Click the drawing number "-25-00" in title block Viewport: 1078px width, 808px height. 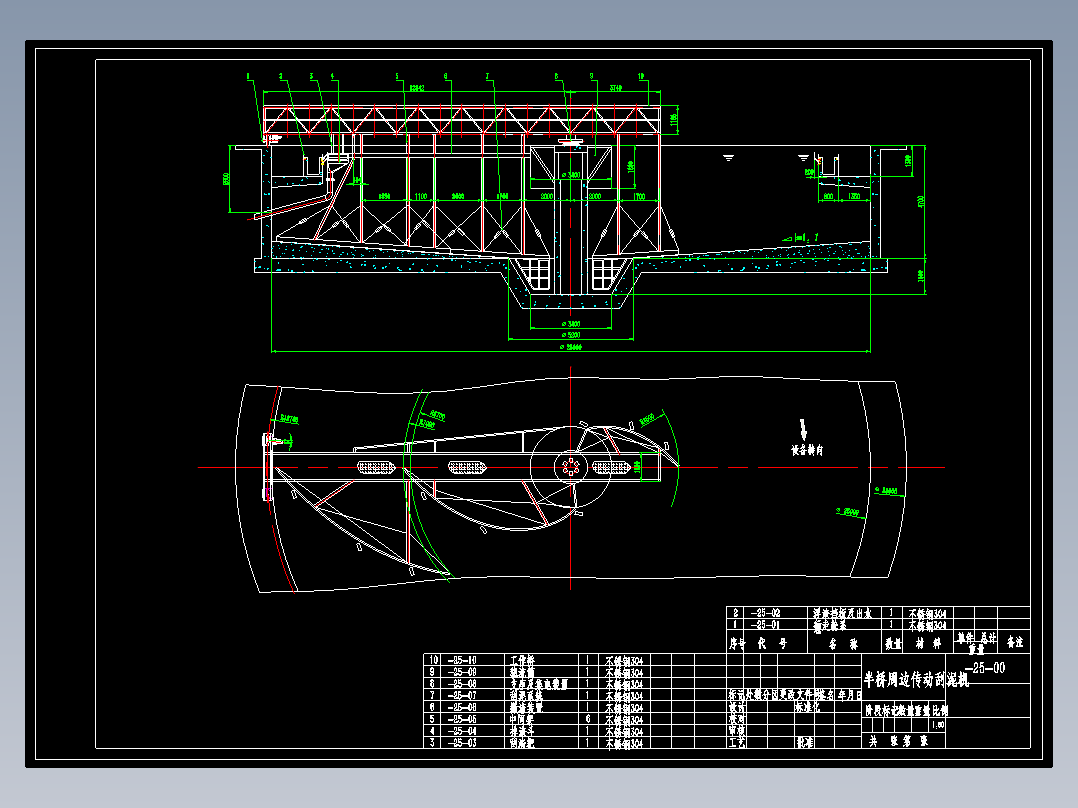[x=985, y=668]
